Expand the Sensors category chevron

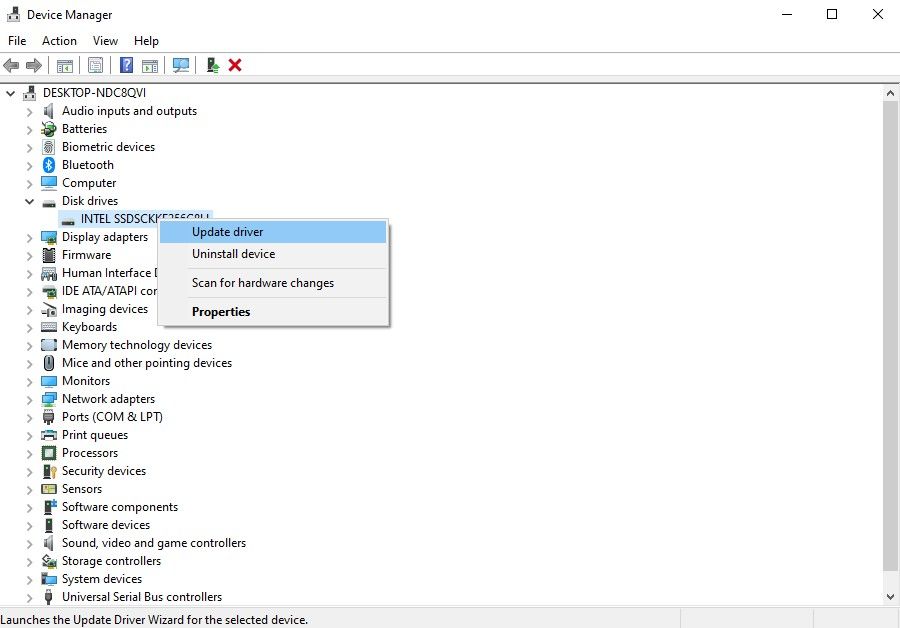[x=29, y=489]
